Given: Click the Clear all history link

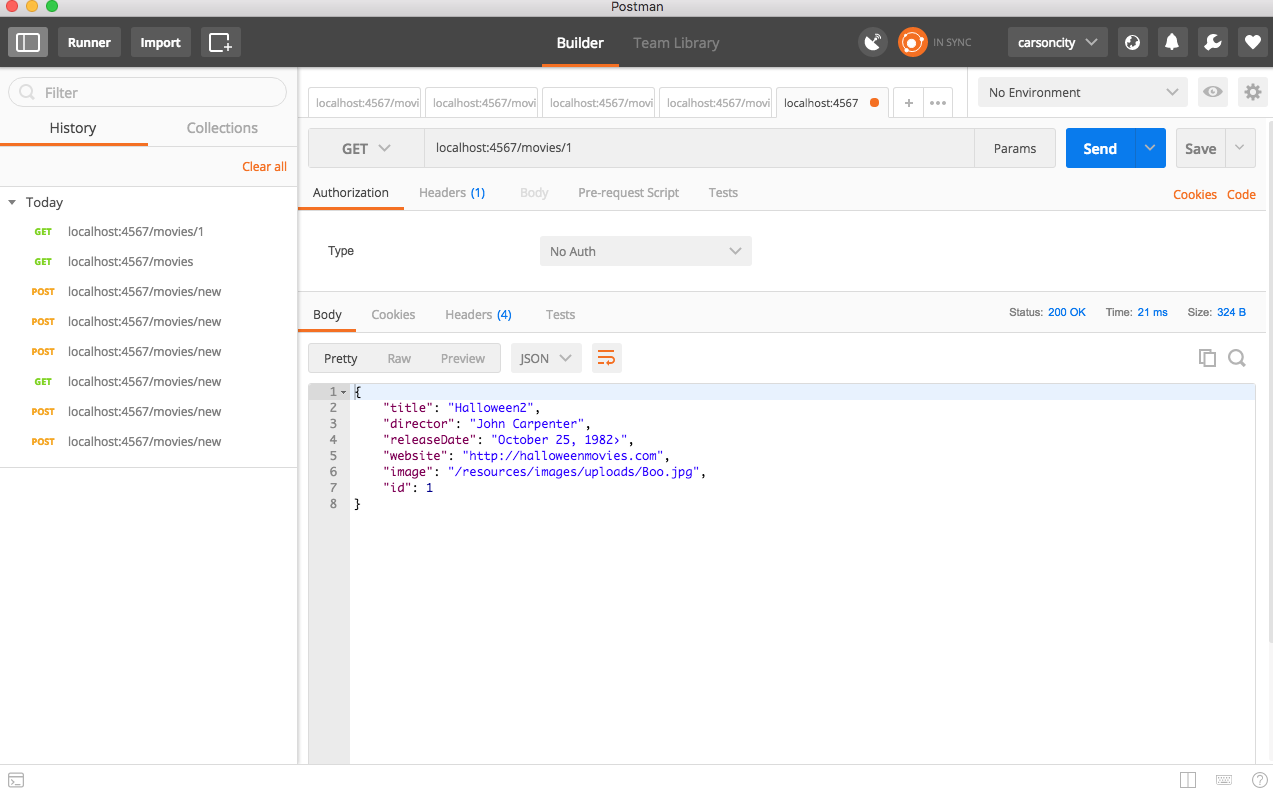Looking at the screenshot, I should (x=263, y=166).
